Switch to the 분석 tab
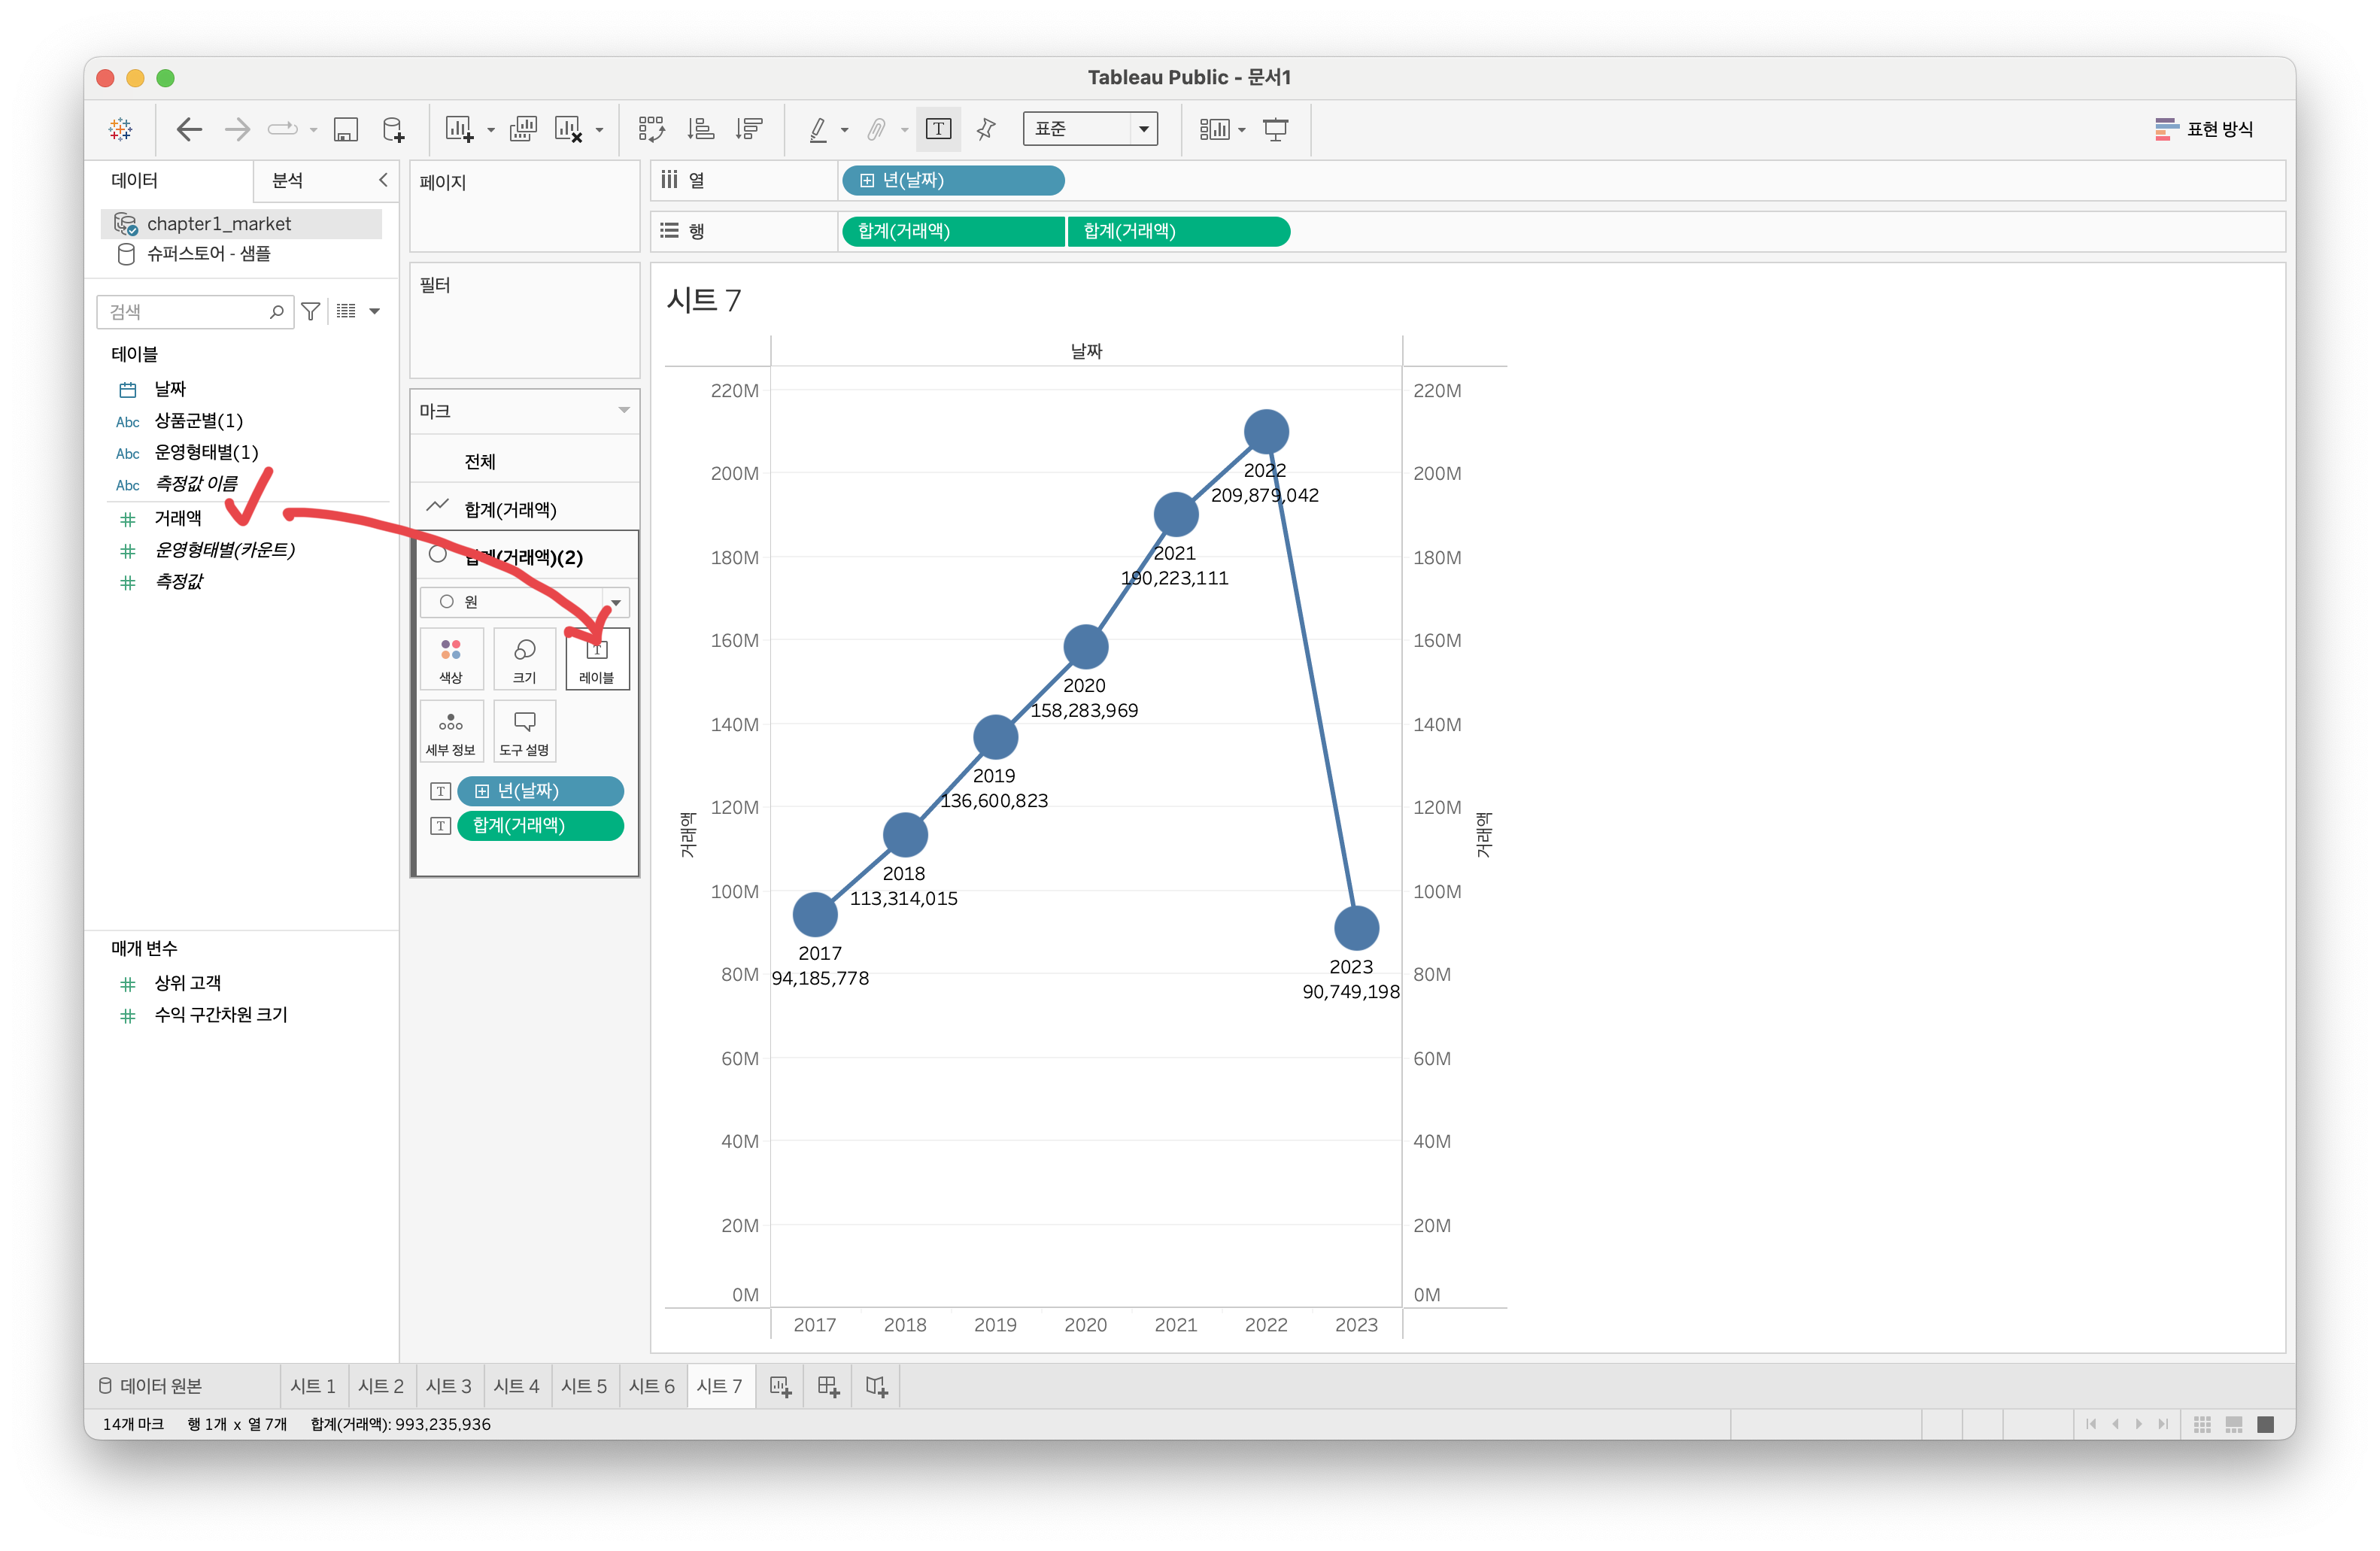The image size is (2380, 1551). pos(288,180)
